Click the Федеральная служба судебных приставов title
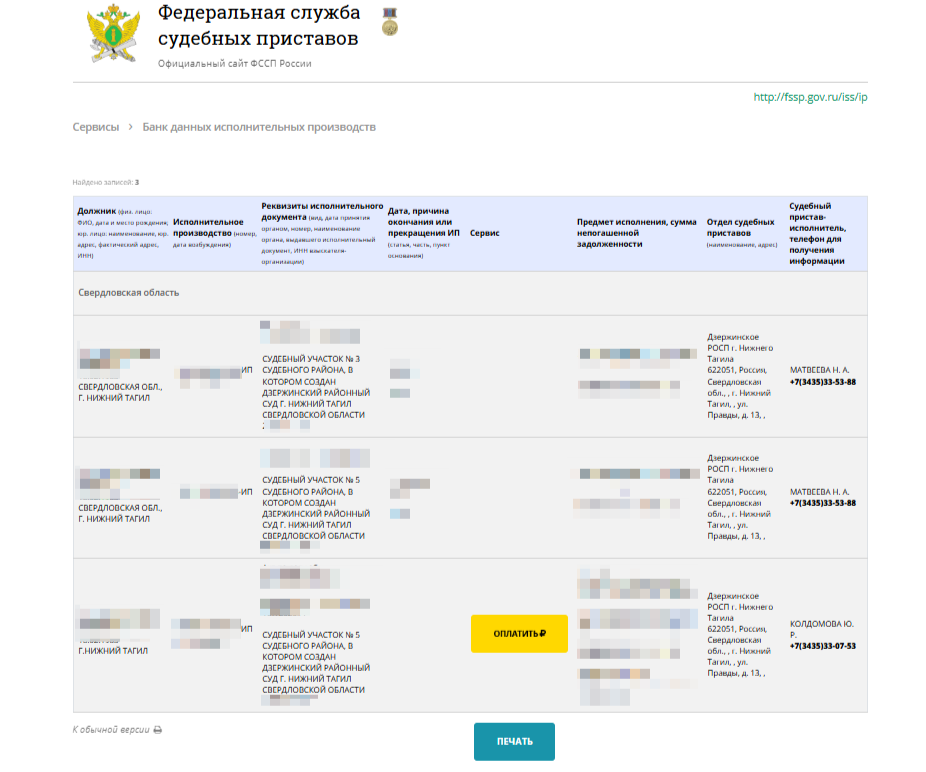The image size is (926, 772). click(259, 25)
